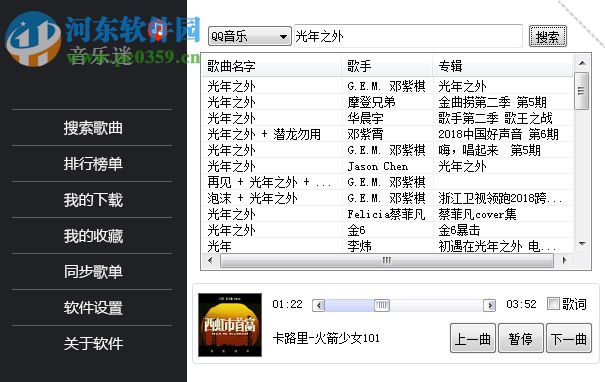Select song row by 华晨宇
The height and width of the screenshot is (382, 605).
387,118
